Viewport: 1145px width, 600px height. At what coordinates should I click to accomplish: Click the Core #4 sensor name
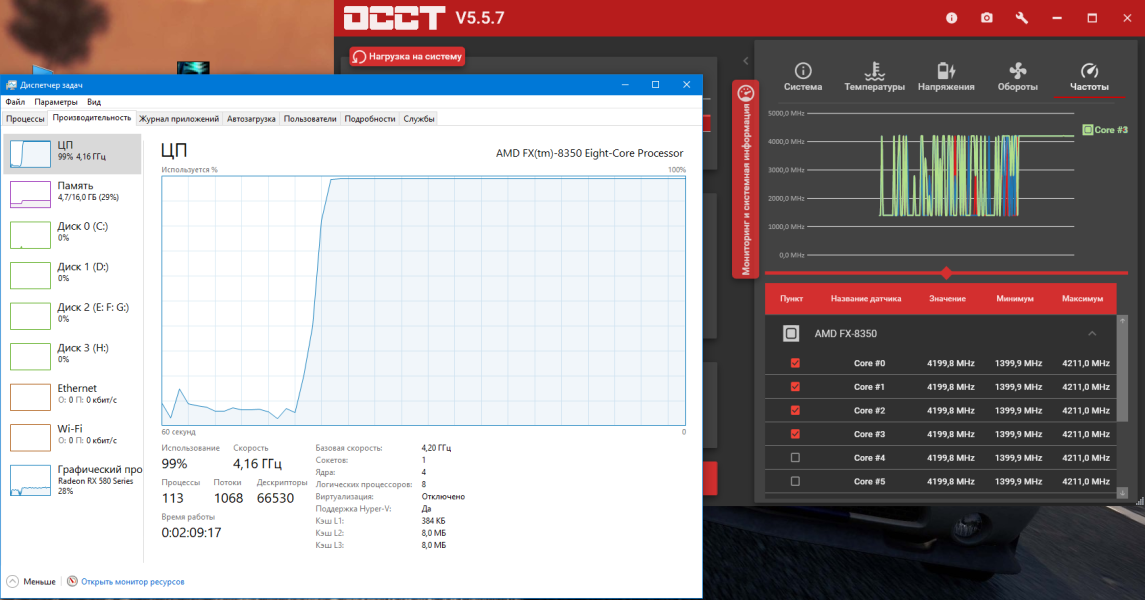[869, 458]
